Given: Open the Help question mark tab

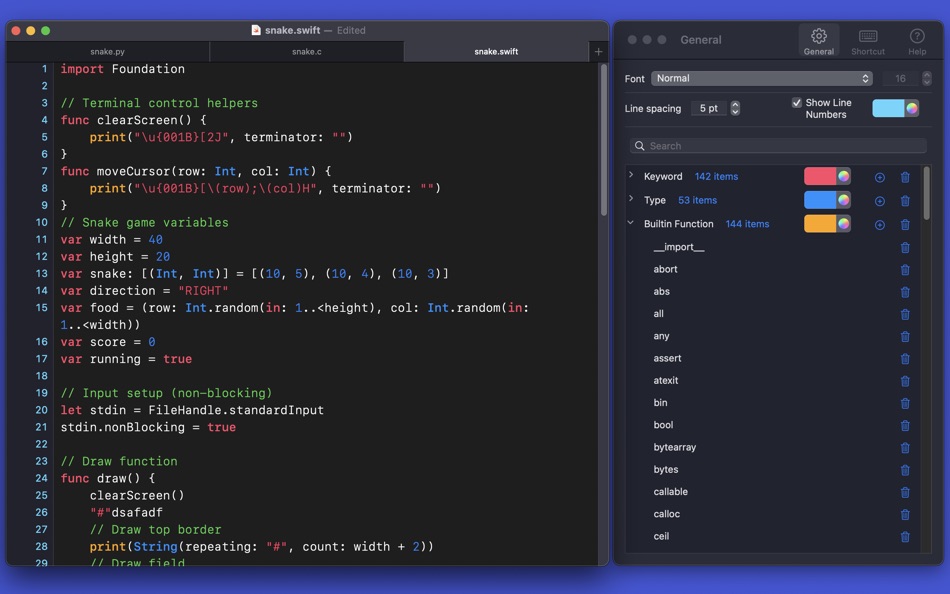Looking at the screenshot, I should [917, 41].
